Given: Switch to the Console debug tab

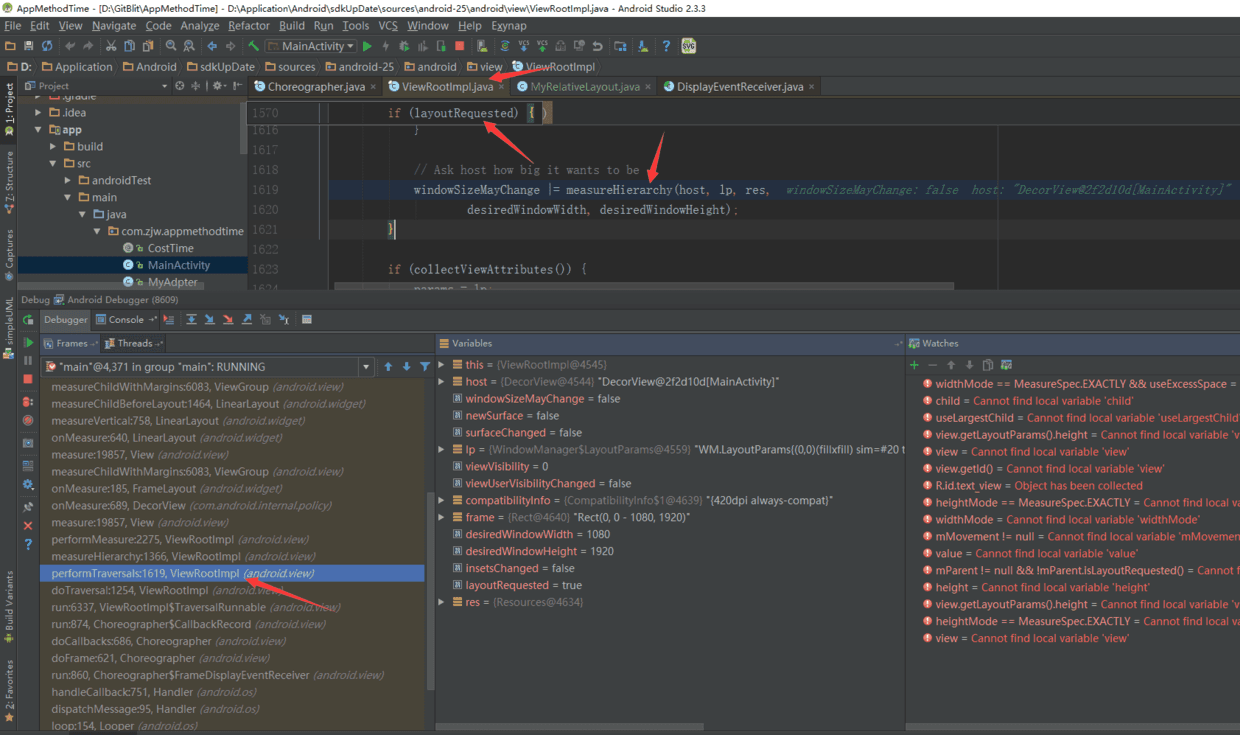Looking at the screenshot, I should pos(125,320).
